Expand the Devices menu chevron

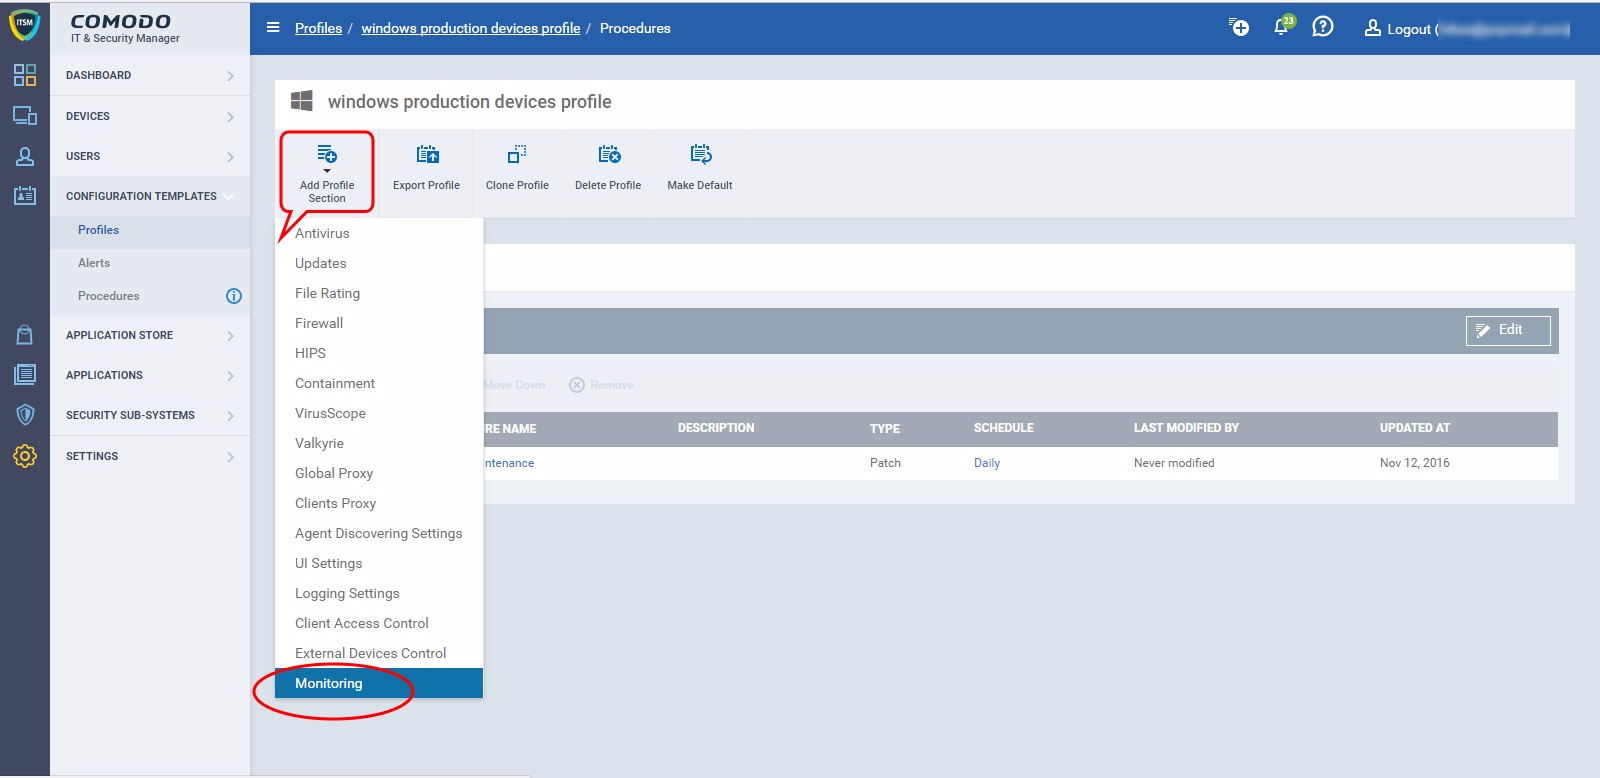click(231, 117)
